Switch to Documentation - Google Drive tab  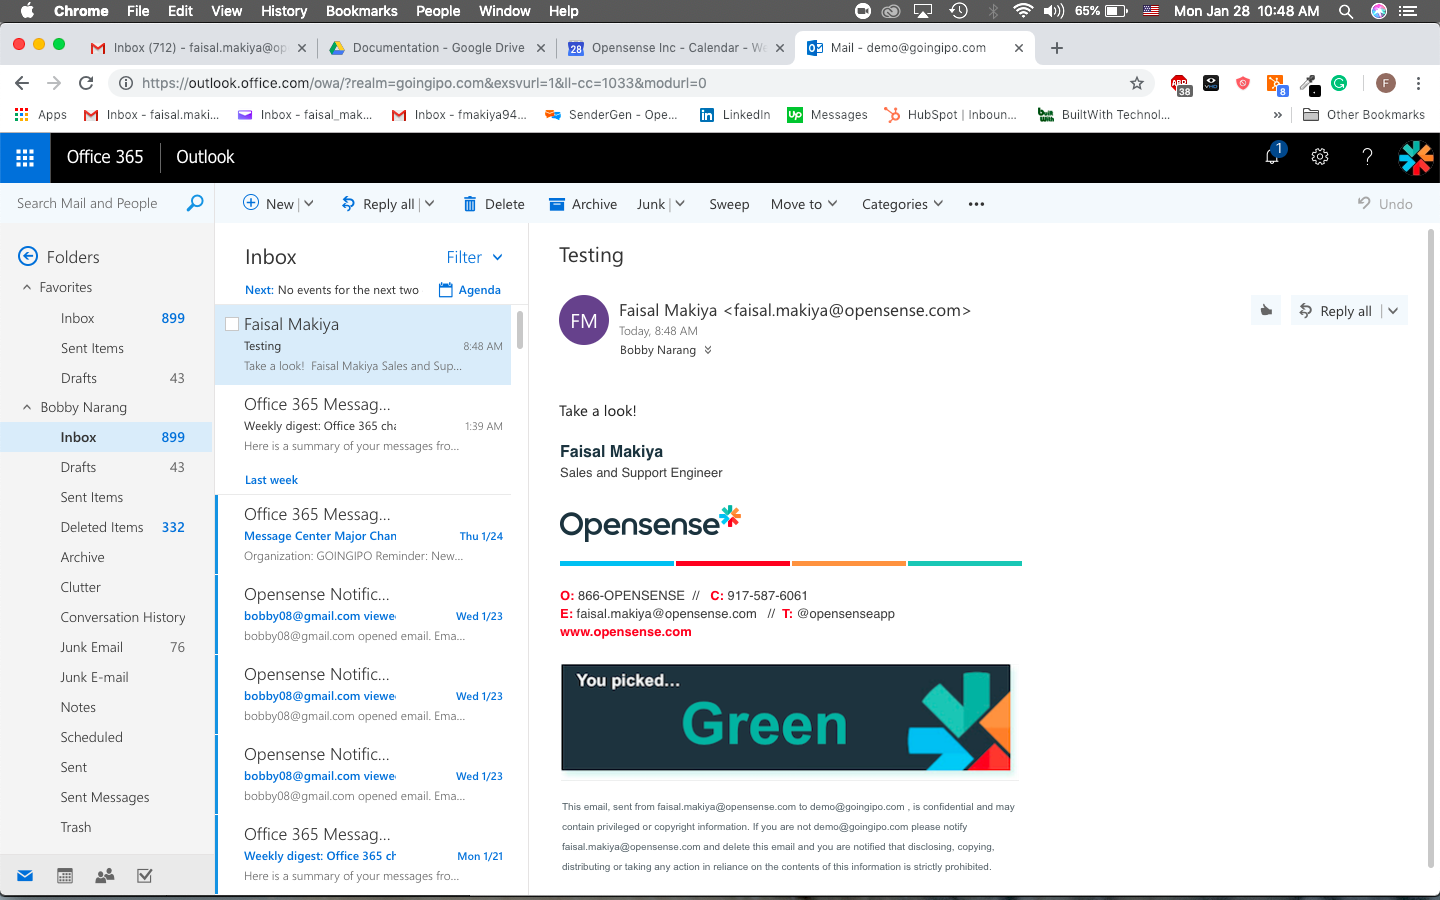(438, 47)
